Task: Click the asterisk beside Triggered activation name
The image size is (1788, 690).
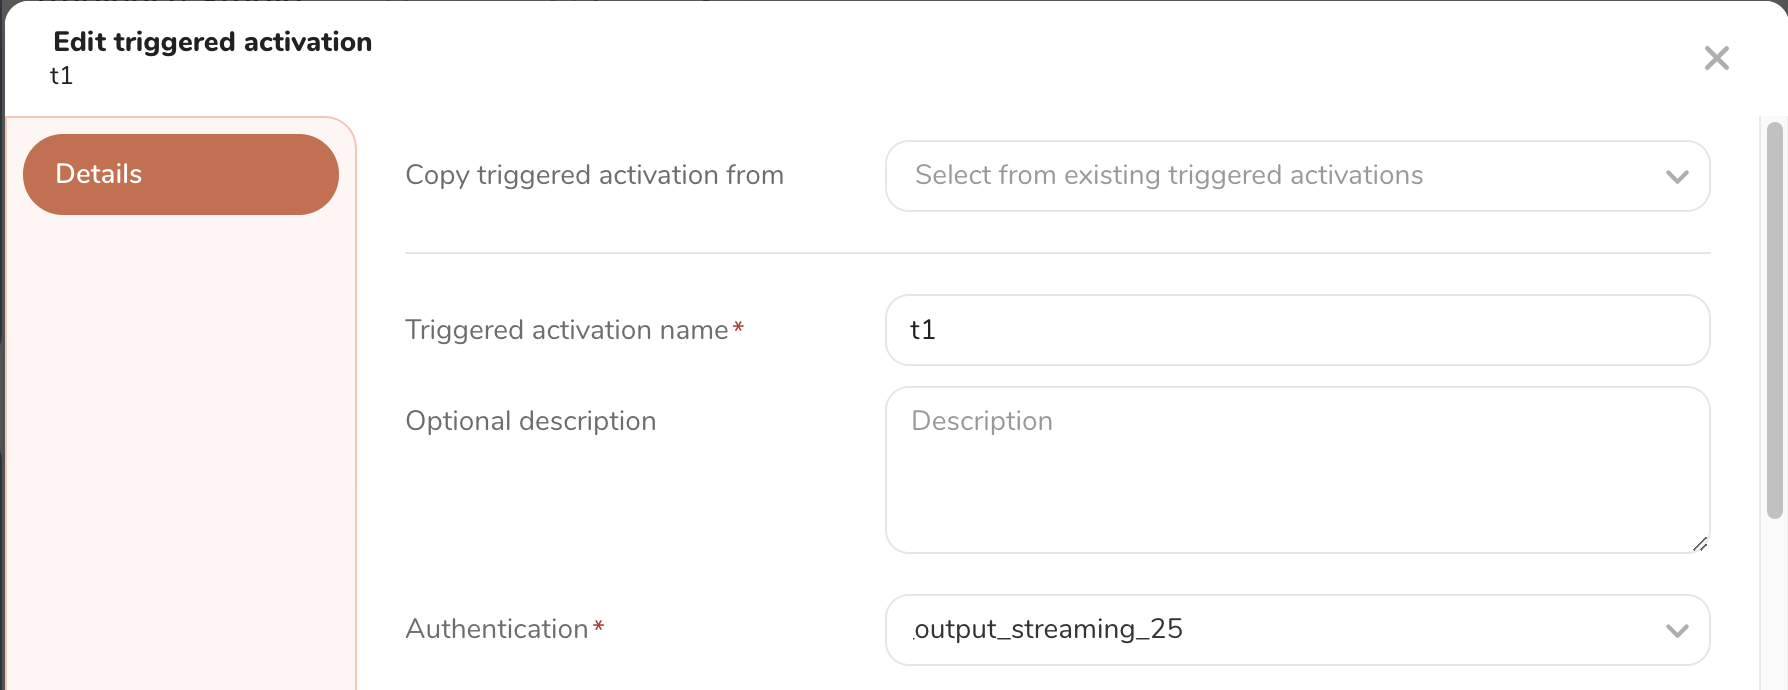Action: tap(738, 327)
